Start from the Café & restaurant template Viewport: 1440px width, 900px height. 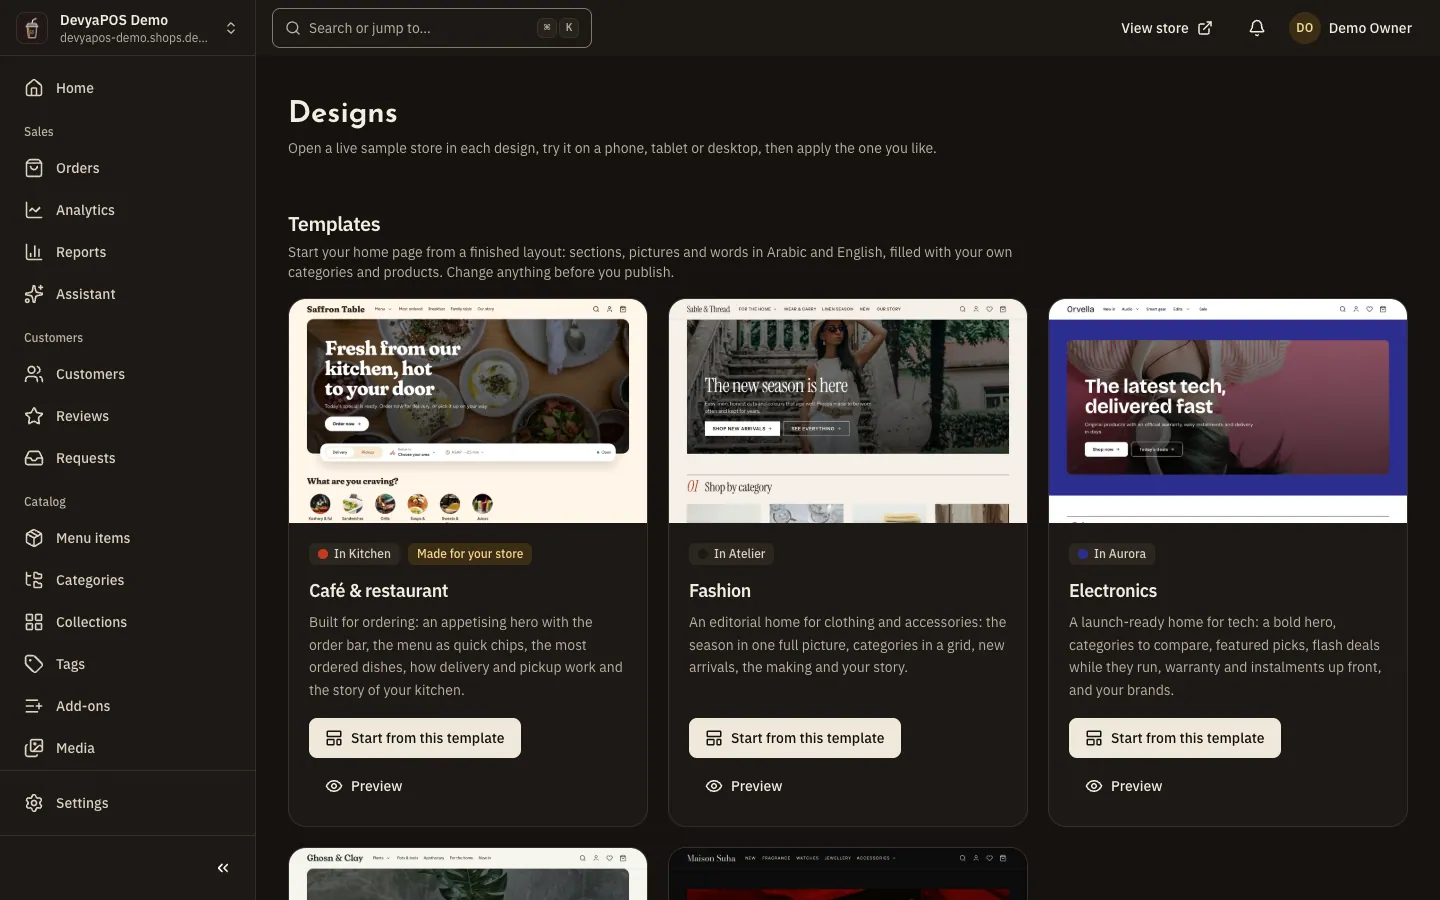(x=415, y=738)
